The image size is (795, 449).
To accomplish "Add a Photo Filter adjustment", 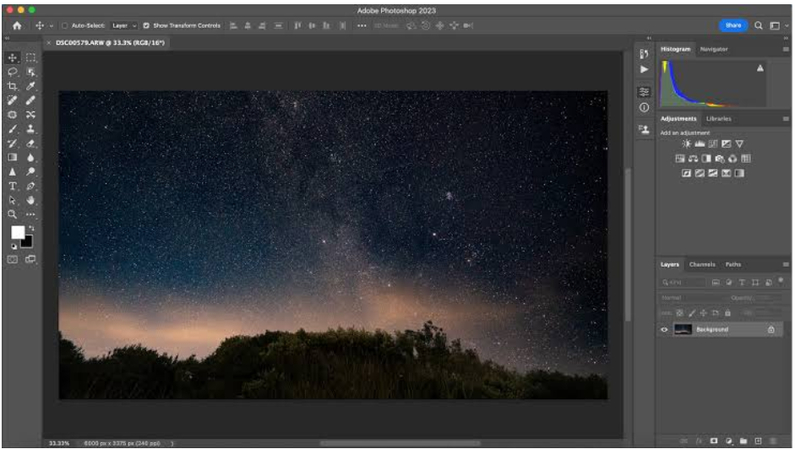I will [719, 159].
